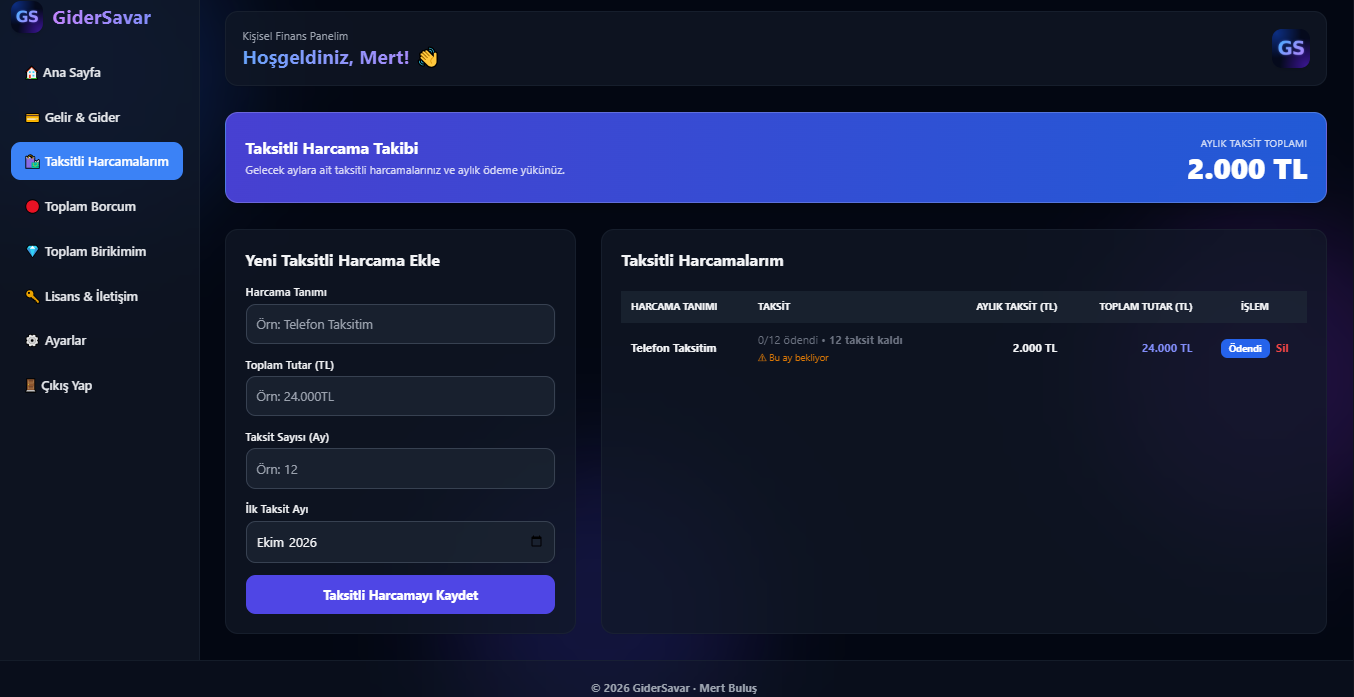The image size is (1354, 697).
Task: Click the card icon beside Gelir & Gider
Action: coord(33,118)
